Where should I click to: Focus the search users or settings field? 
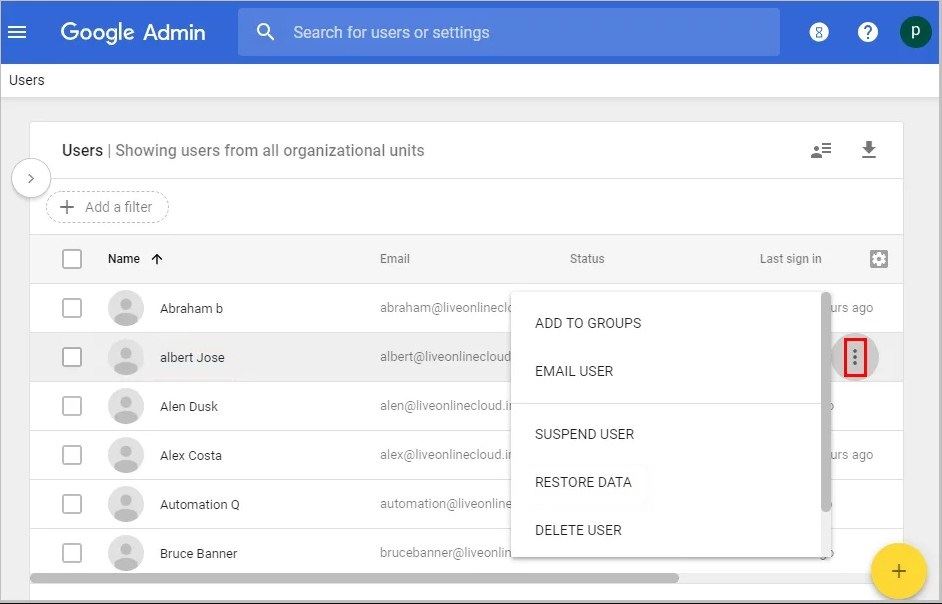(509, 32)
